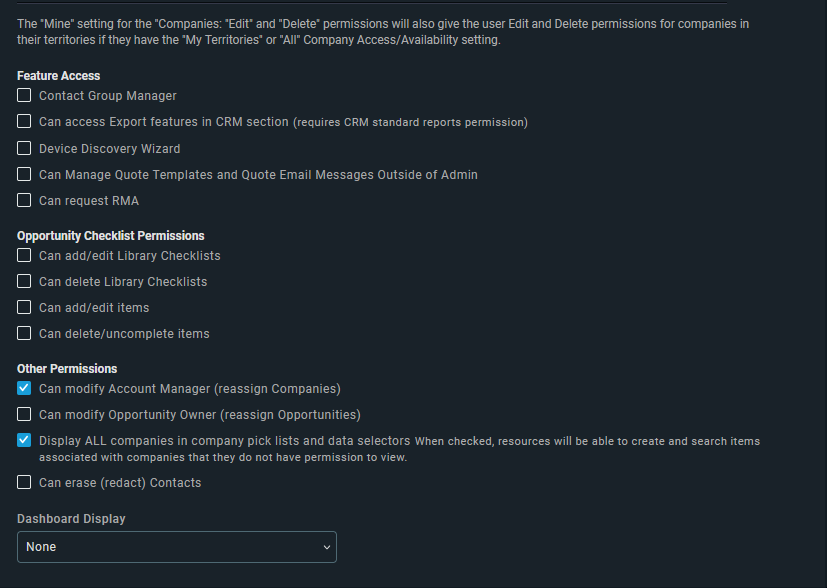Click the Dashboard Display chevron arrow
Image resolution: width=827 pixels, height=588 pixels.
pos(326,547)
